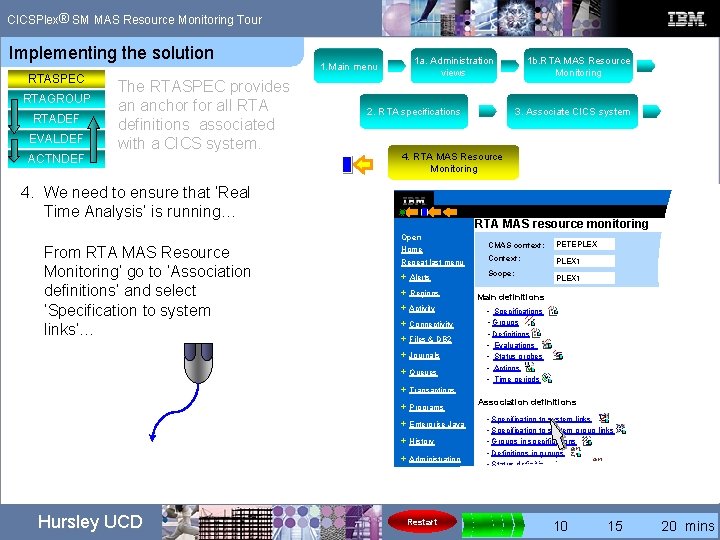Expand the Queues plus sign
The image size is (720, 540).
tap(403, 371)
